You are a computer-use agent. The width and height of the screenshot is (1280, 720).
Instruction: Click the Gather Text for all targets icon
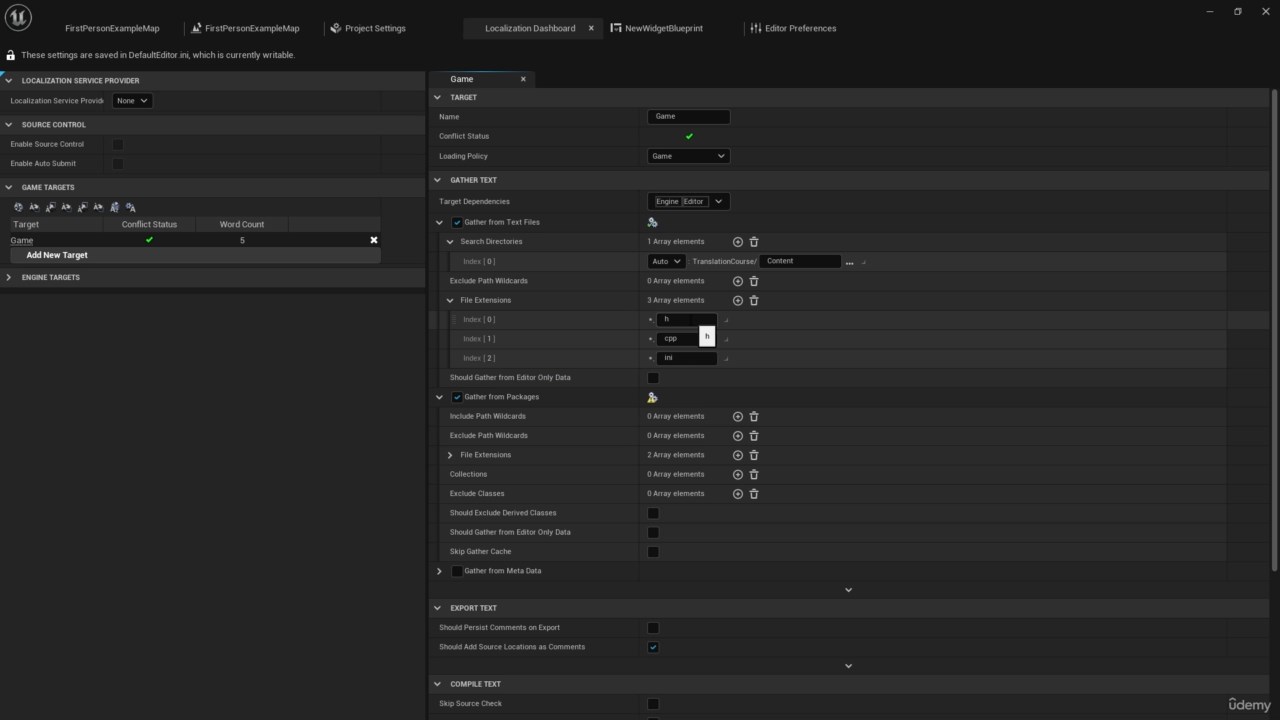[18, 207]
